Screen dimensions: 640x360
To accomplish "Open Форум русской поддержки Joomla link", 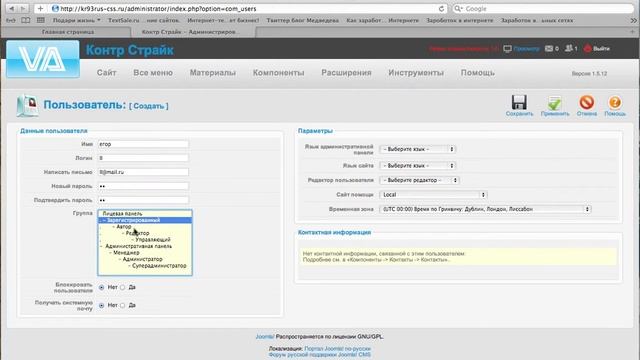I will [x=320, y=355].
